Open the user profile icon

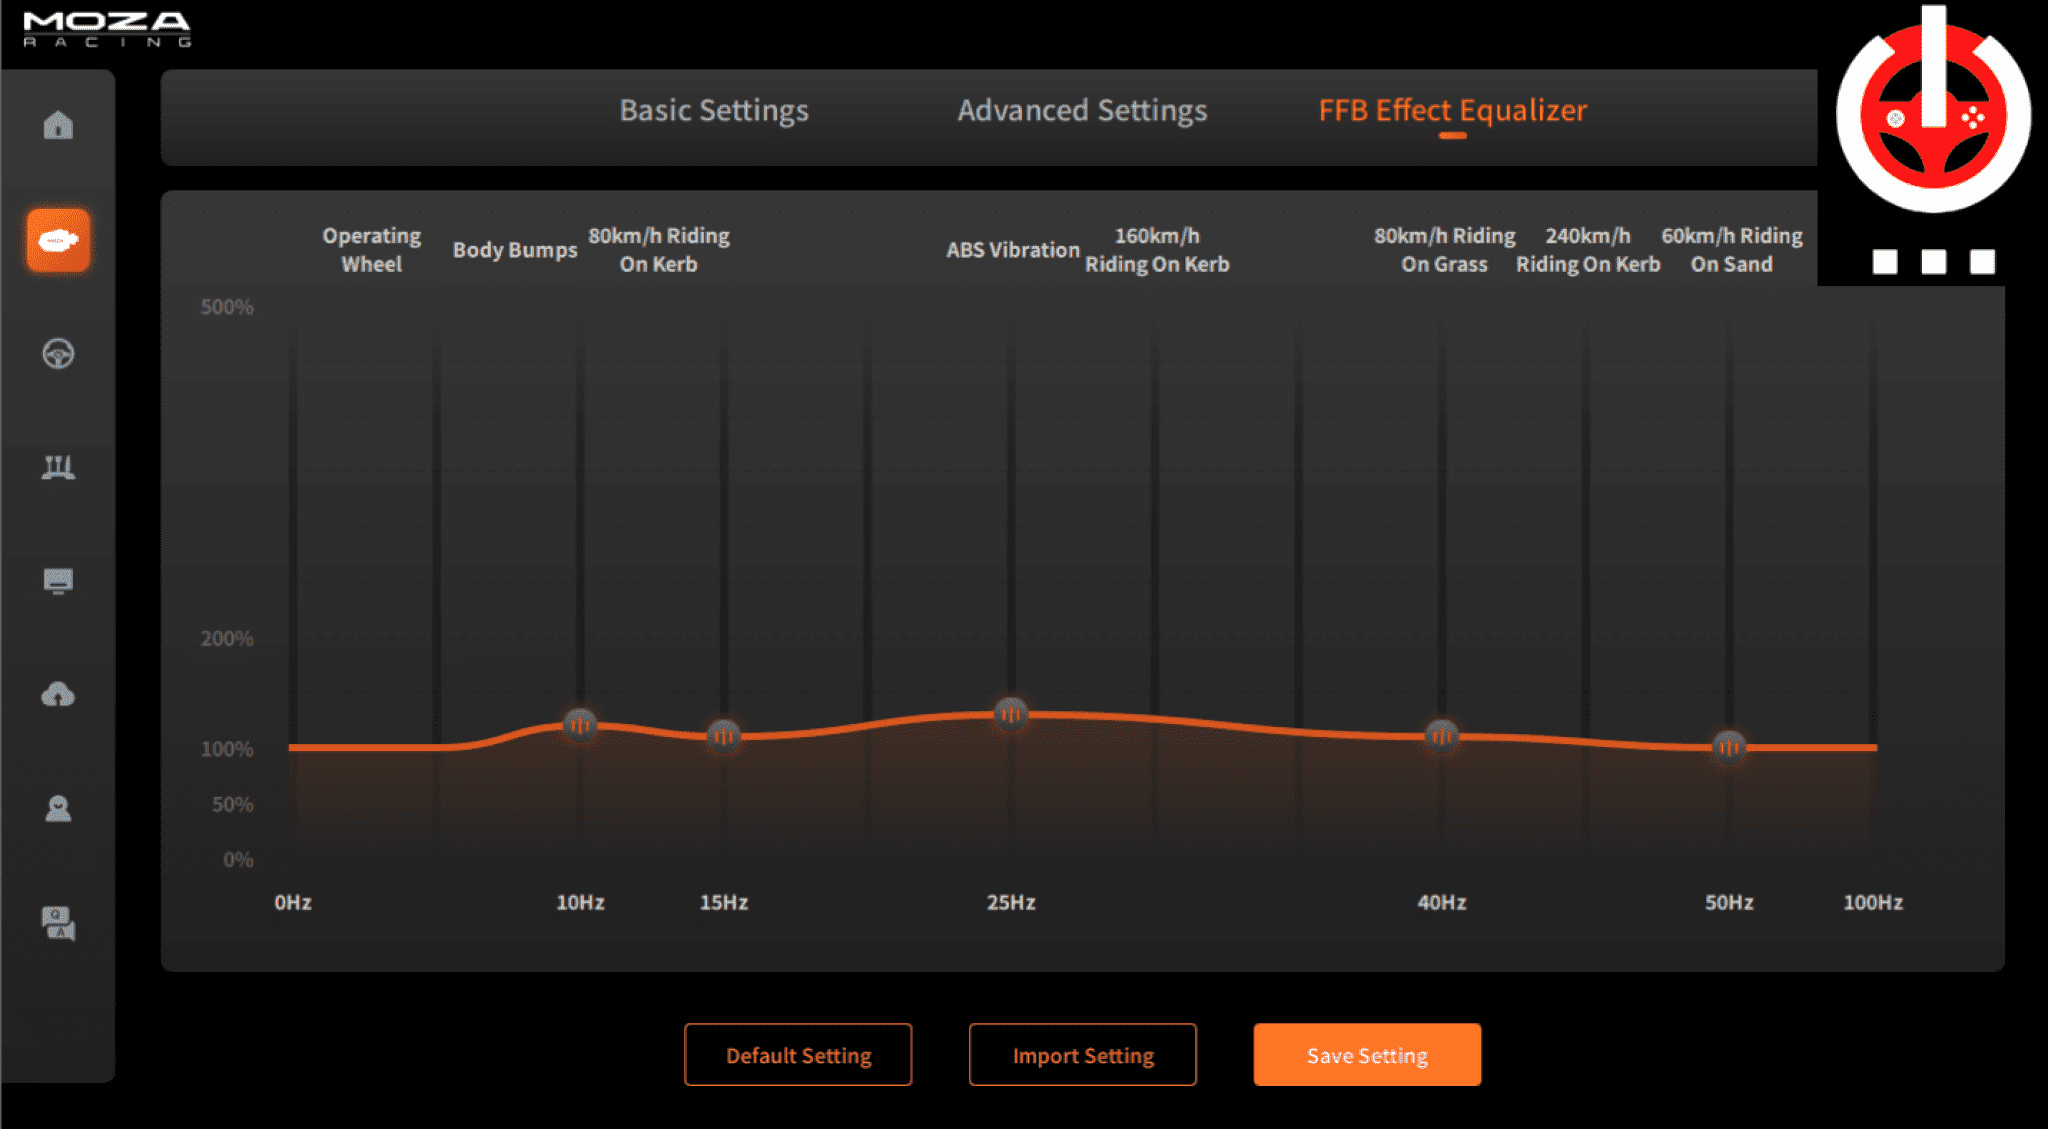(x=58, y=808)
